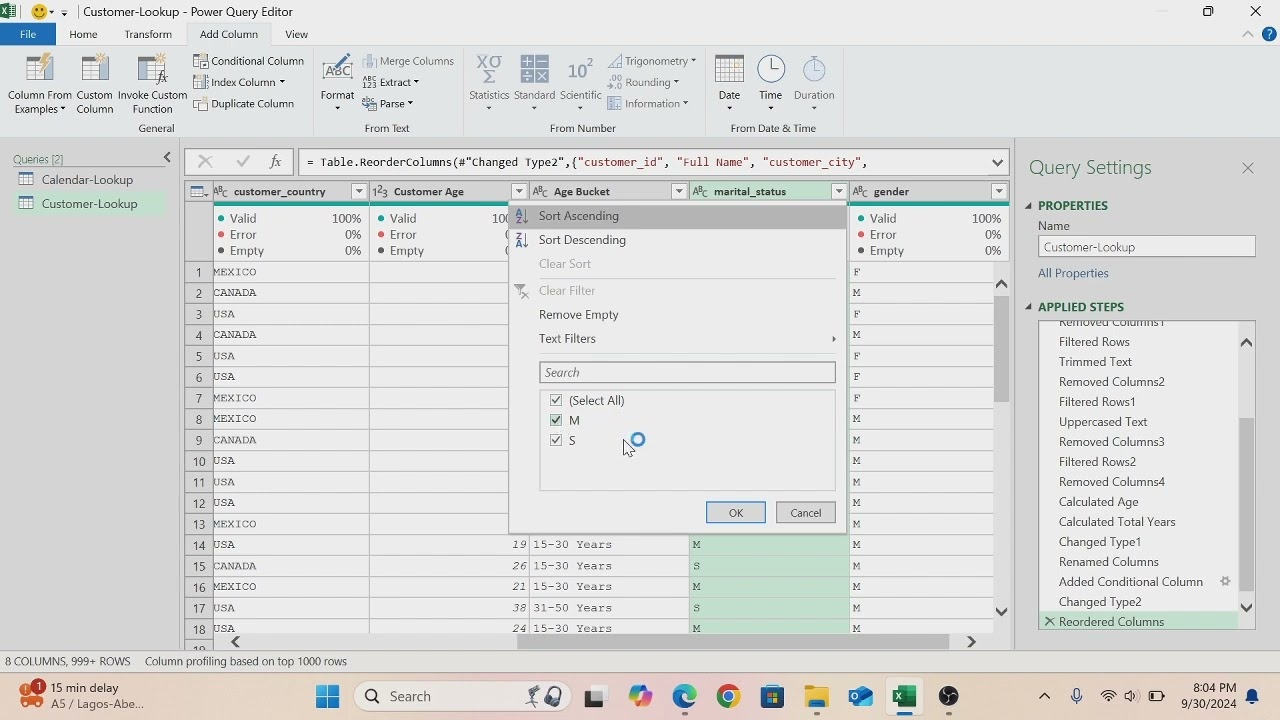This screenshot has height=720, width=1280.
Task: Click Cancel in filter dialog
Action: coord(806,513)
